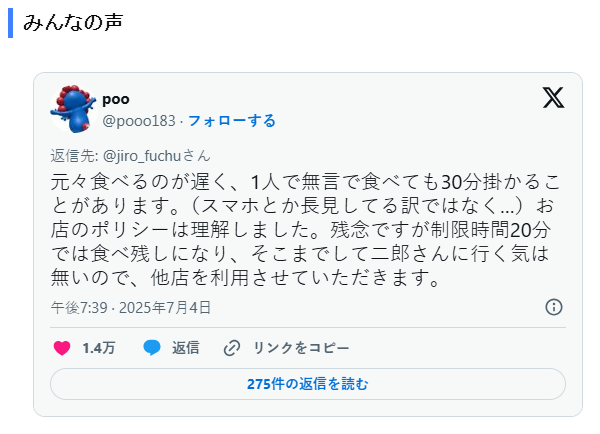Click the フォローする link

pyautogui.click(x=232, y=121)
